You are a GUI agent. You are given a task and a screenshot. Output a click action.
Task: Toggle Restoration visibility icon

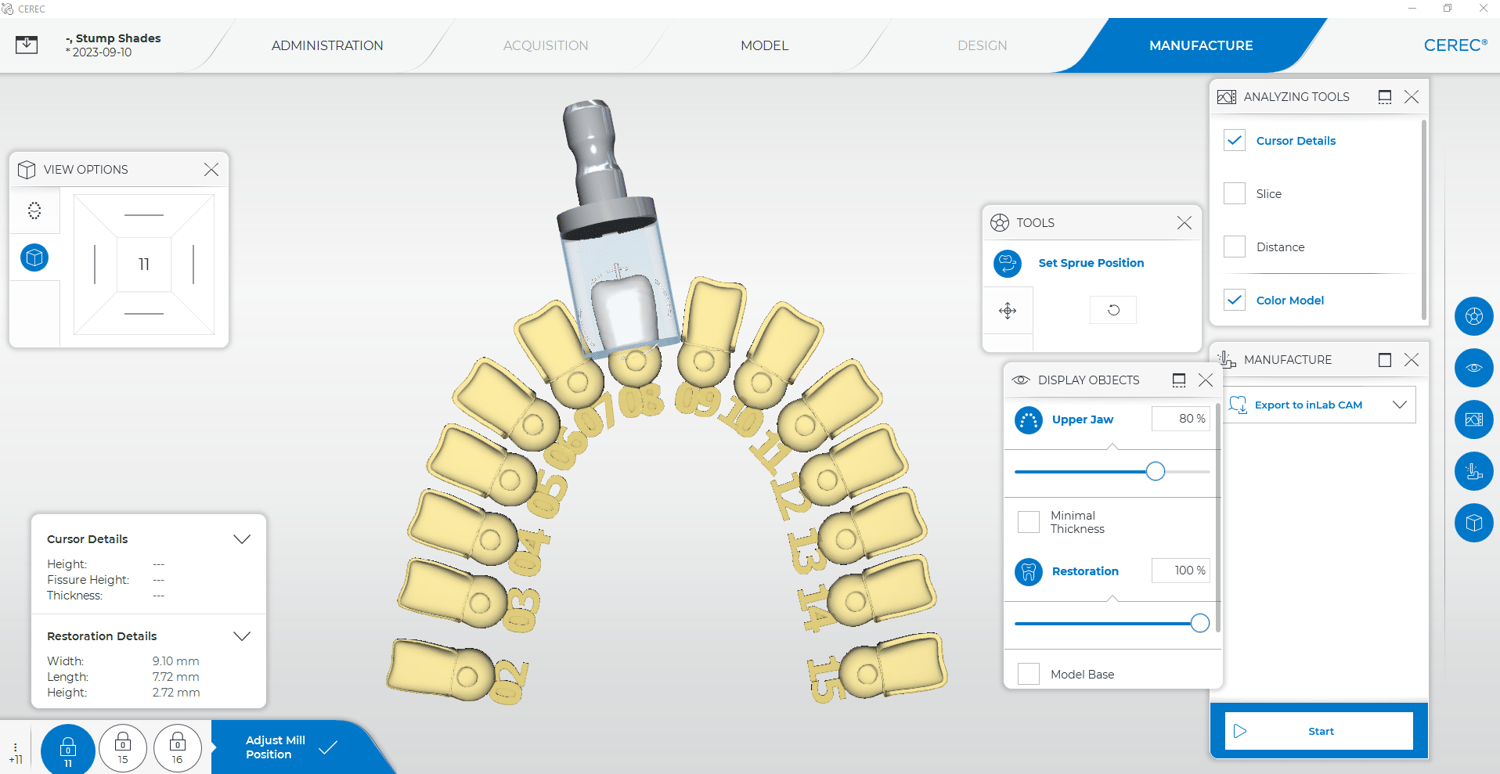pos(1028,572)
